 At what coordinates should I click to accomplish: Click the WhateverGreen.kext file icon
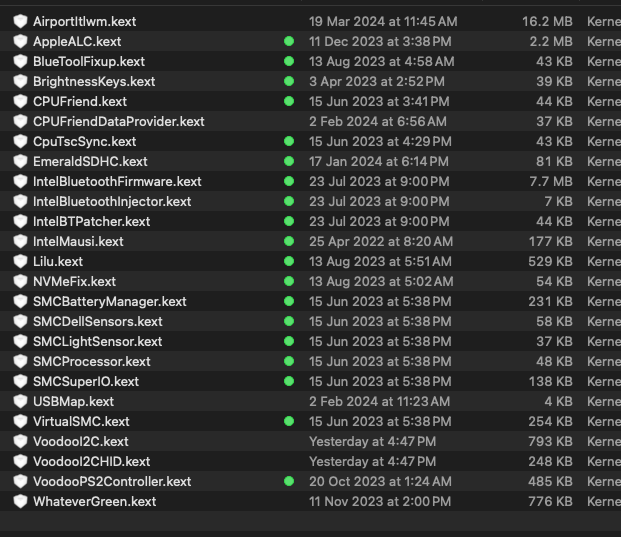pos(20,501)
